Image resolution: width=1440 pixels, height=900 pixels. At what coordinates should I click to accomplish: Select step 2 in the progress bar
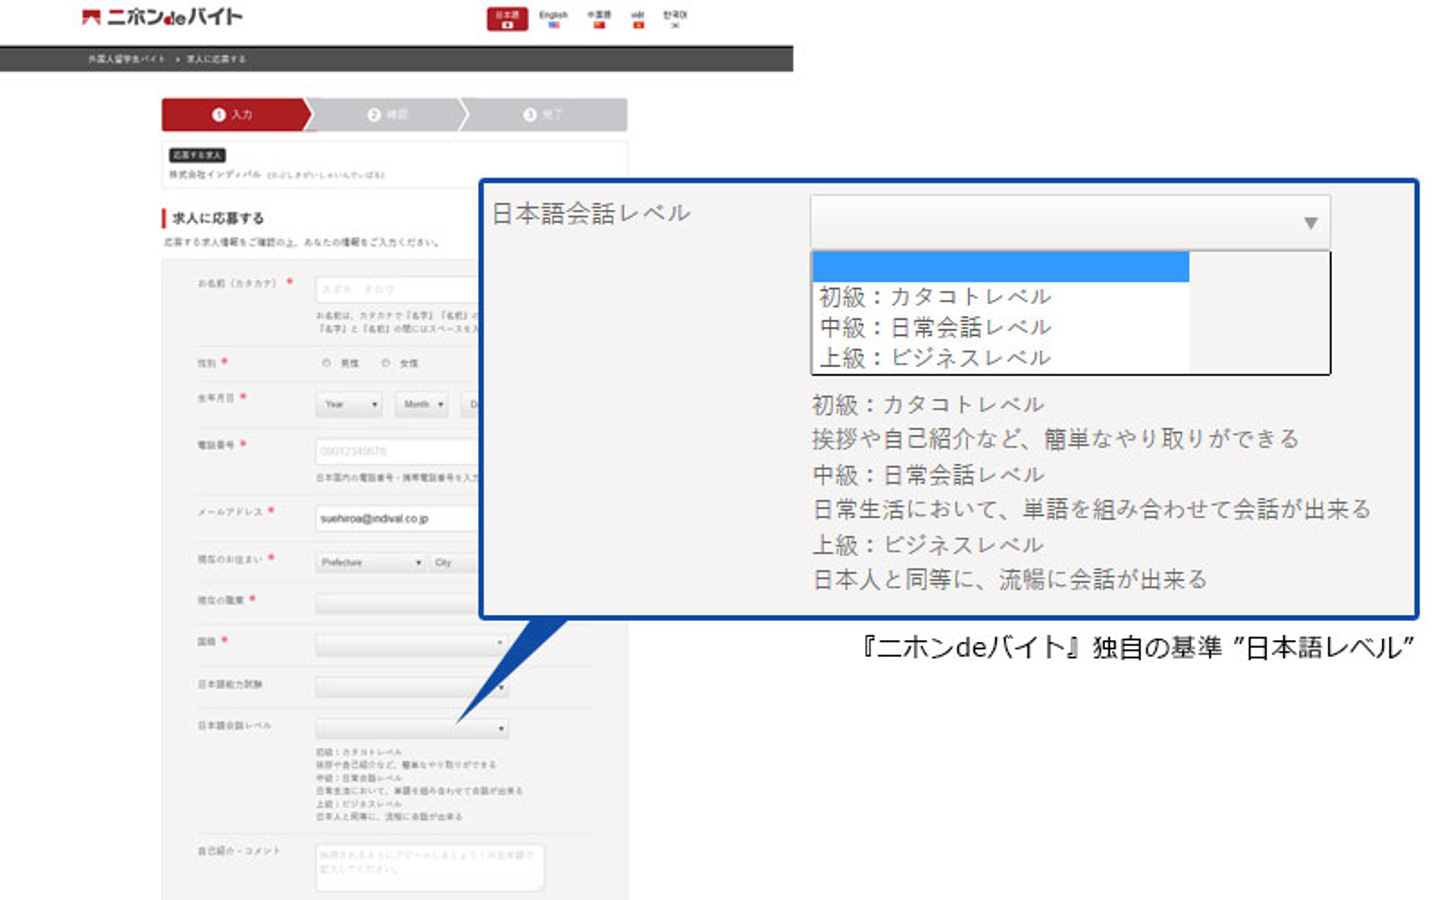[388, 115]
